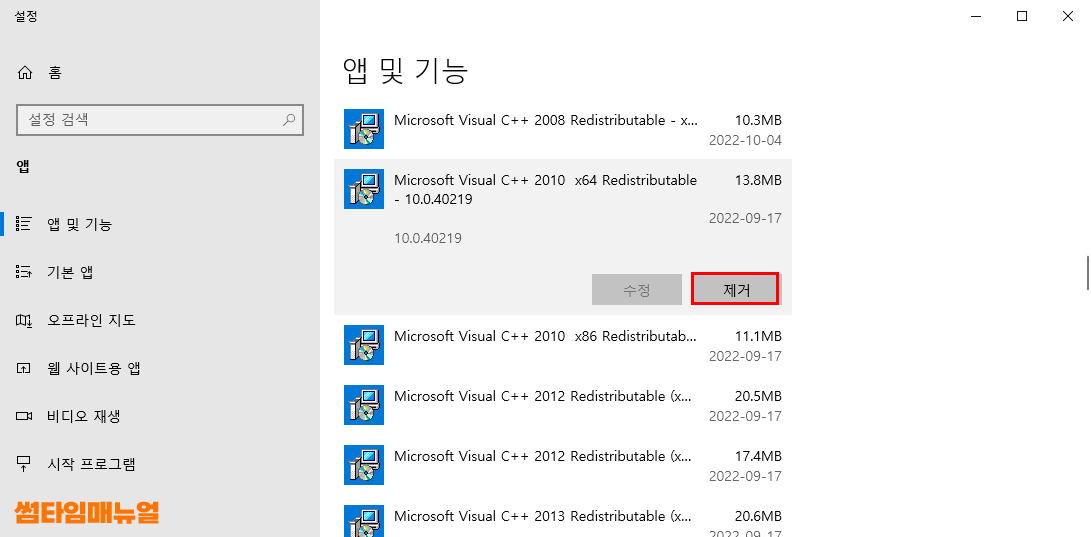Viewport: 1091px width, 537px height.
Task: Close the 설정 window
Action: 1067,17
